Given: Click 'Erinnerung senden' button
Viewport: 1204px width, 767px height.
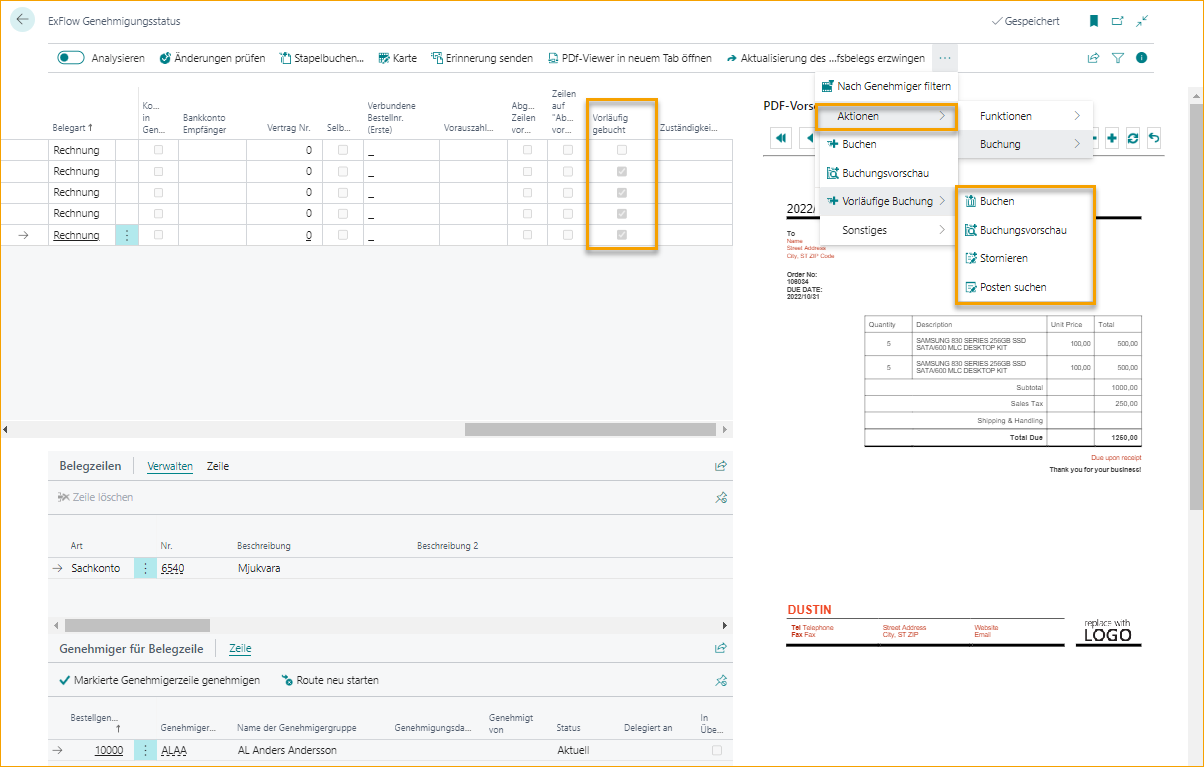Looking at the screenshot, I should pyautogui.click(x=482, y=58).
